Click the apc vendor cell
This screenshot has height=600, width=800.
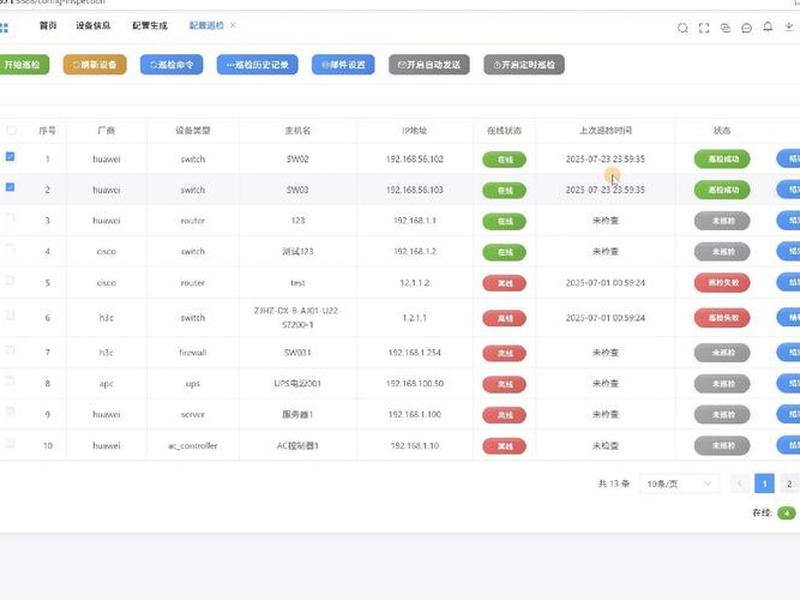[106, 384]
